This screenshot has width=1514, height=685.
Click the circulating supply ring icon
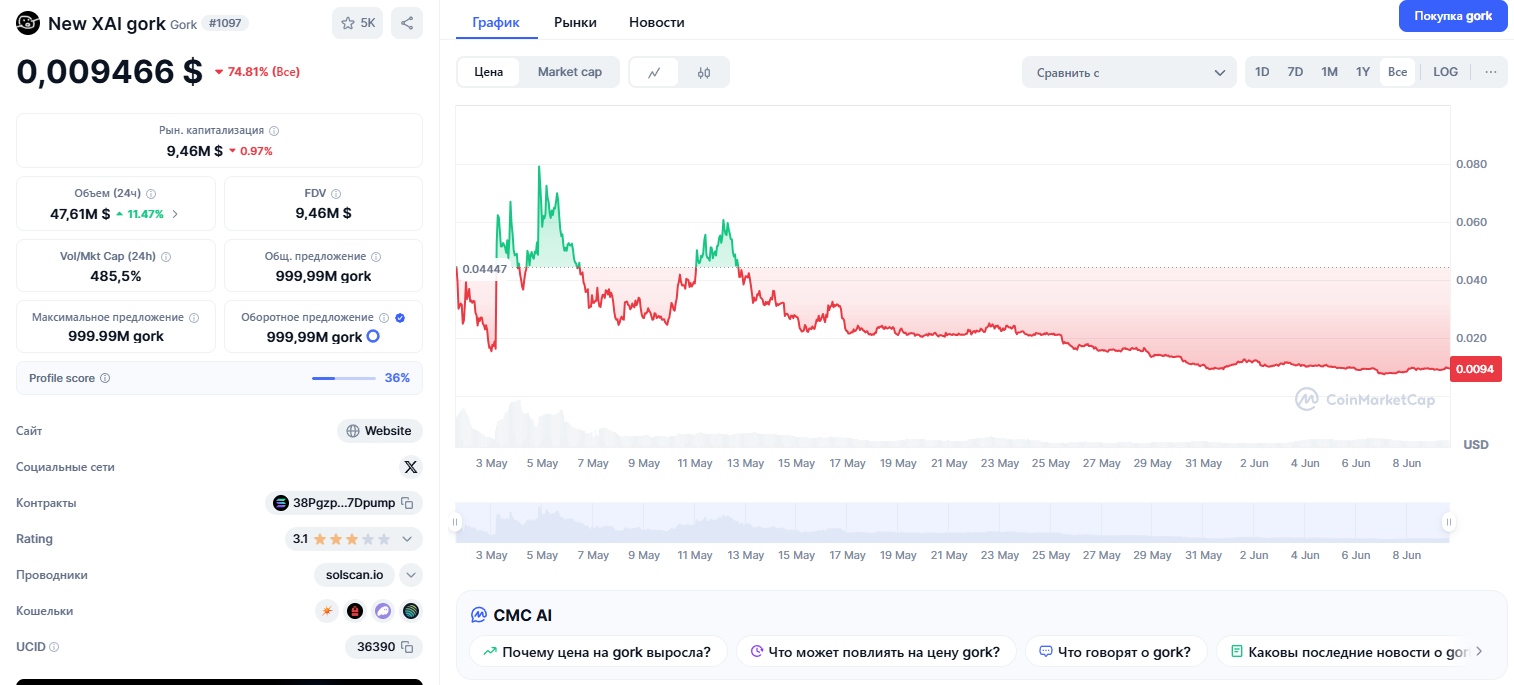373,337
